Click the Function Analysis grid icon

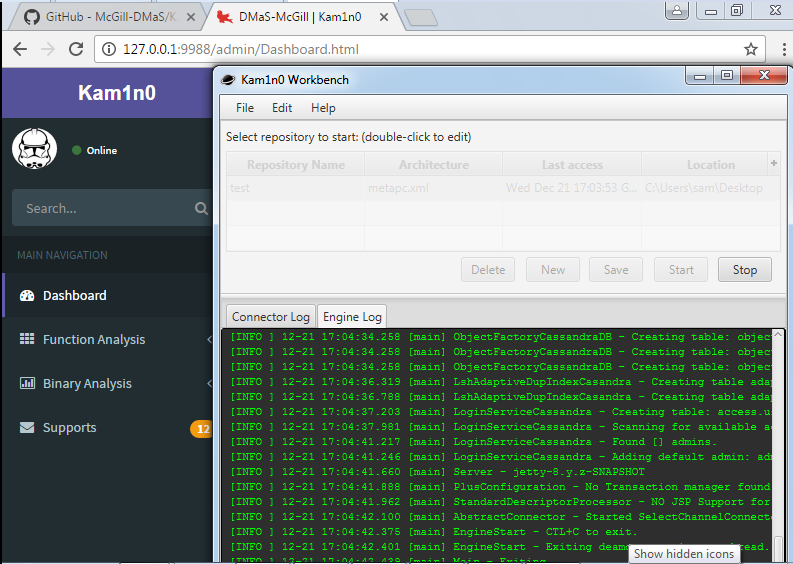coord(27,339)
